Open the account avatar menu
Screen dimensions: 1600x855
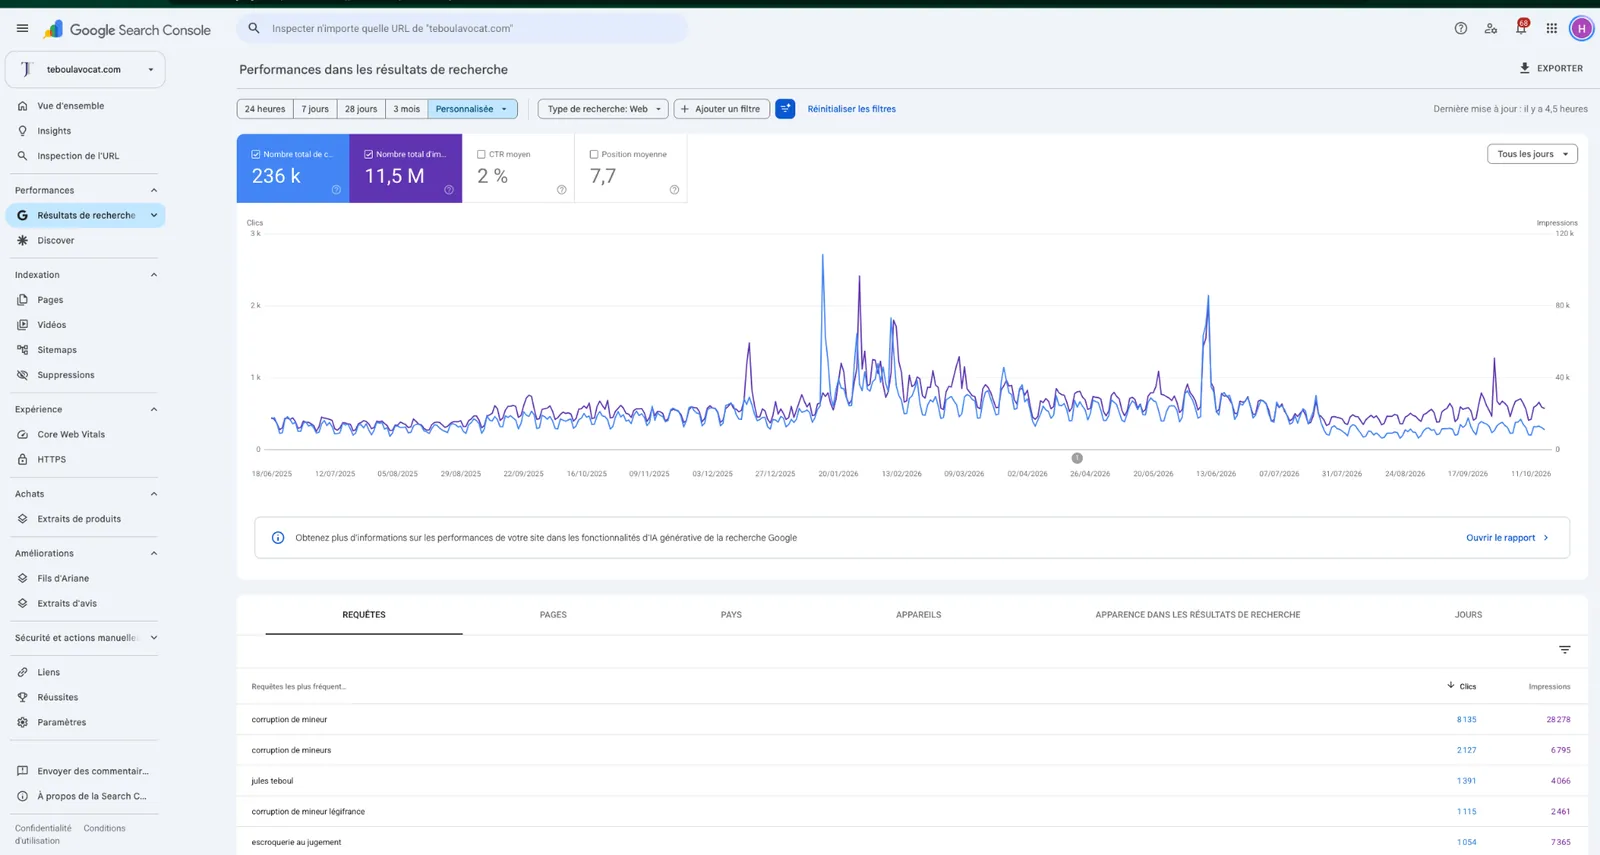1581,29
